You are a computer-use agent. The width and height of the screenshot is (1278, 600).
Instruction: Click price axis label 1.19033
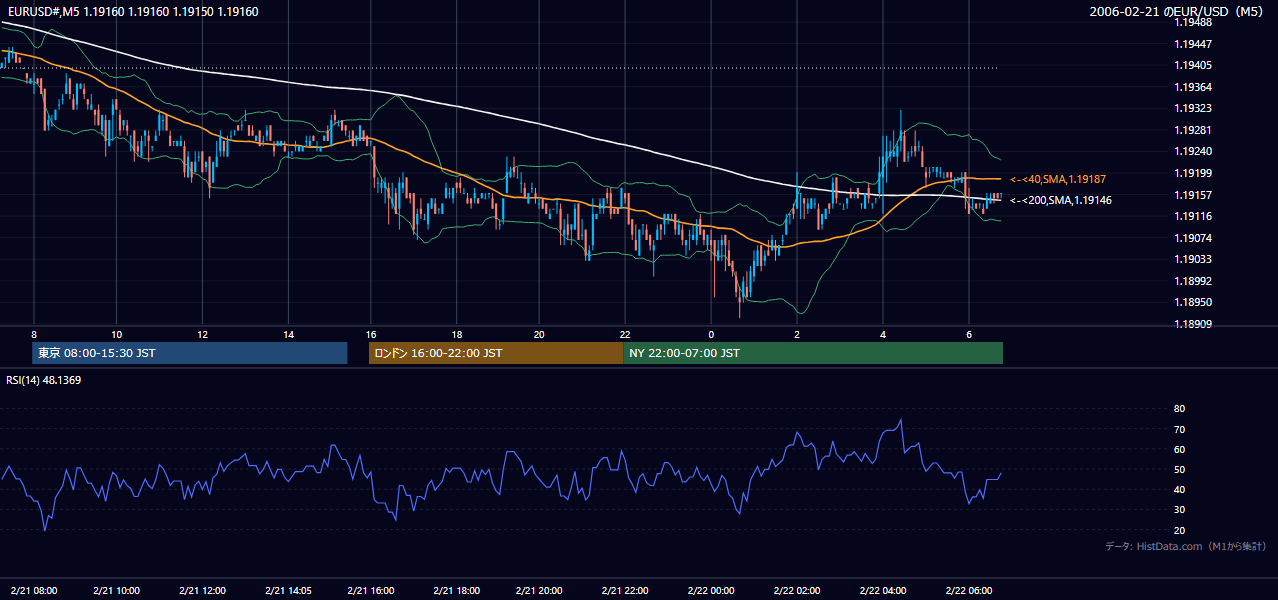[1193, 260]
